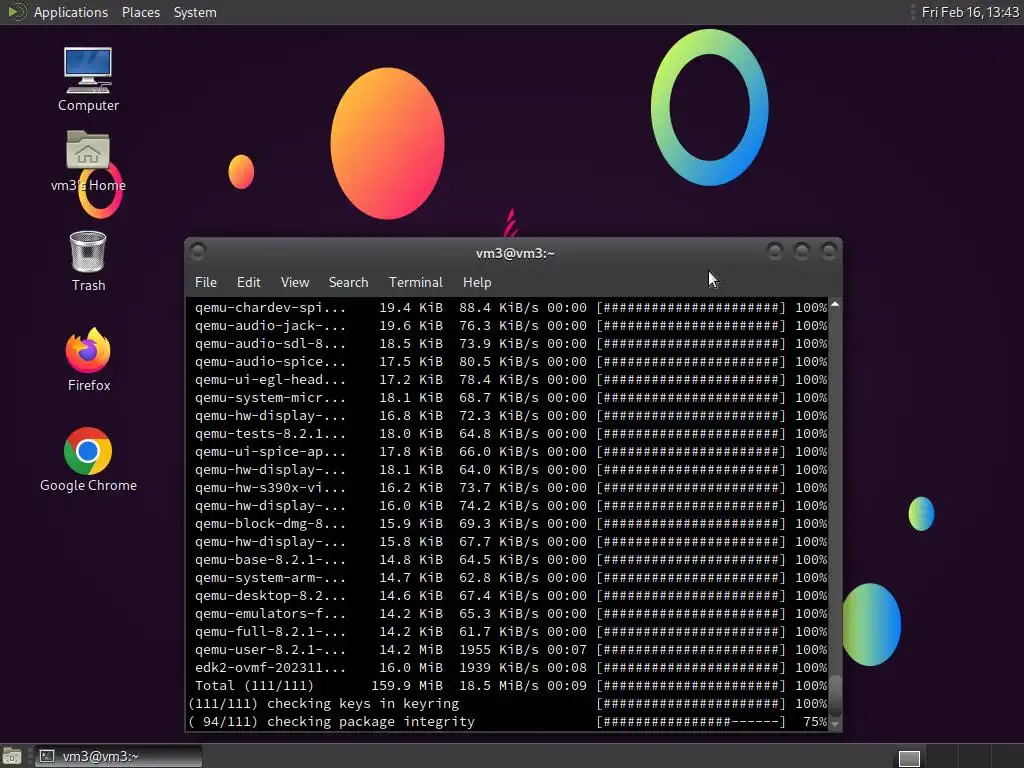
Task: Click the checking keys in keyring line
Action: click(507, 704)
